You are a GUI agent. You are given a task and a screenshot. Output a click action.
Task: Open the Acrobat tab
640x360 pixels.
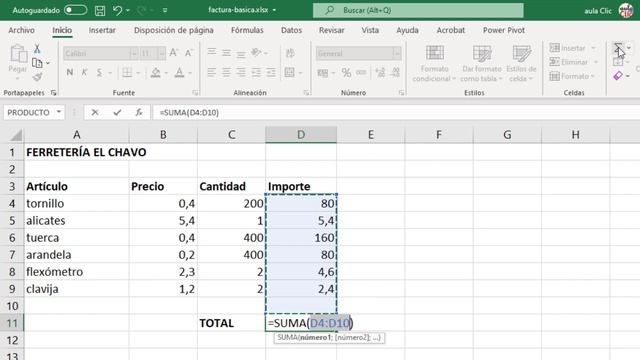(451, 30)
